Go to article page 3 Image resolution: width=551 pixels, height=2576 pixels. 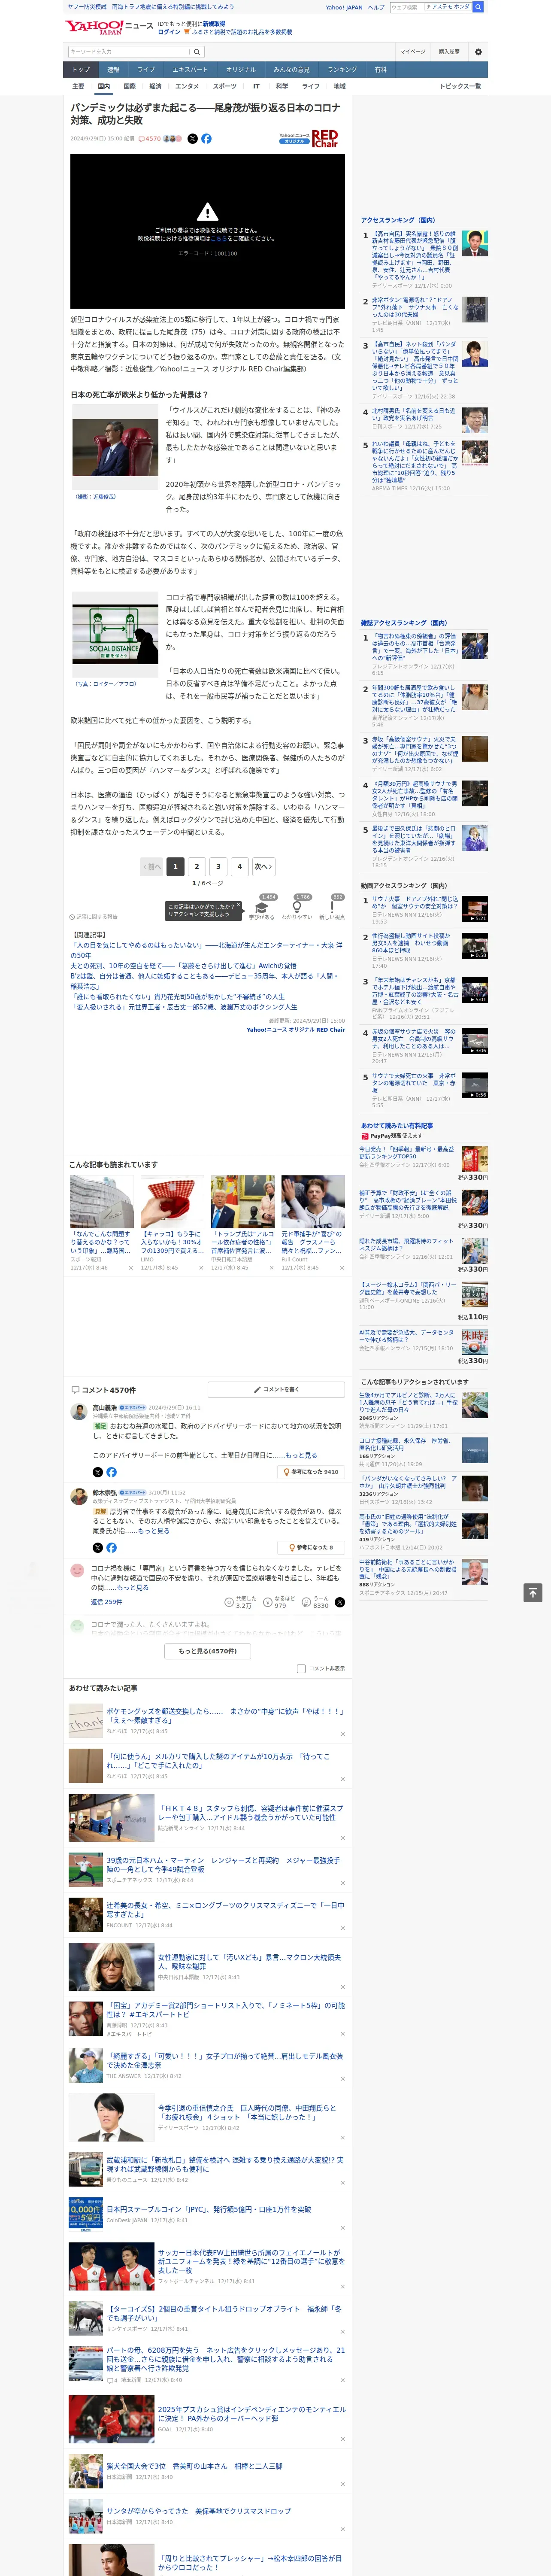pyautogui.click(x=218, y=866)
